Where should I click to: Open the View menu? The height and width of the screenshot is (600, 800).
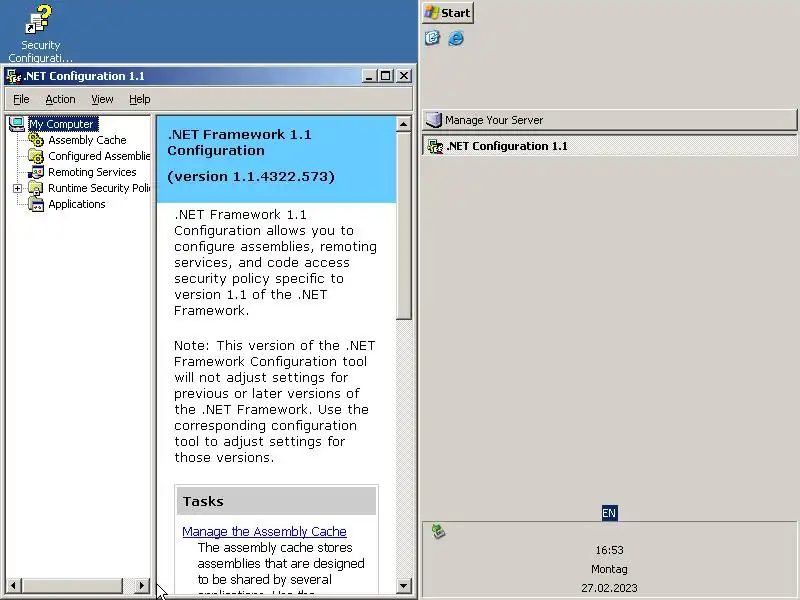pyautogui.click(x=102, y=99)
